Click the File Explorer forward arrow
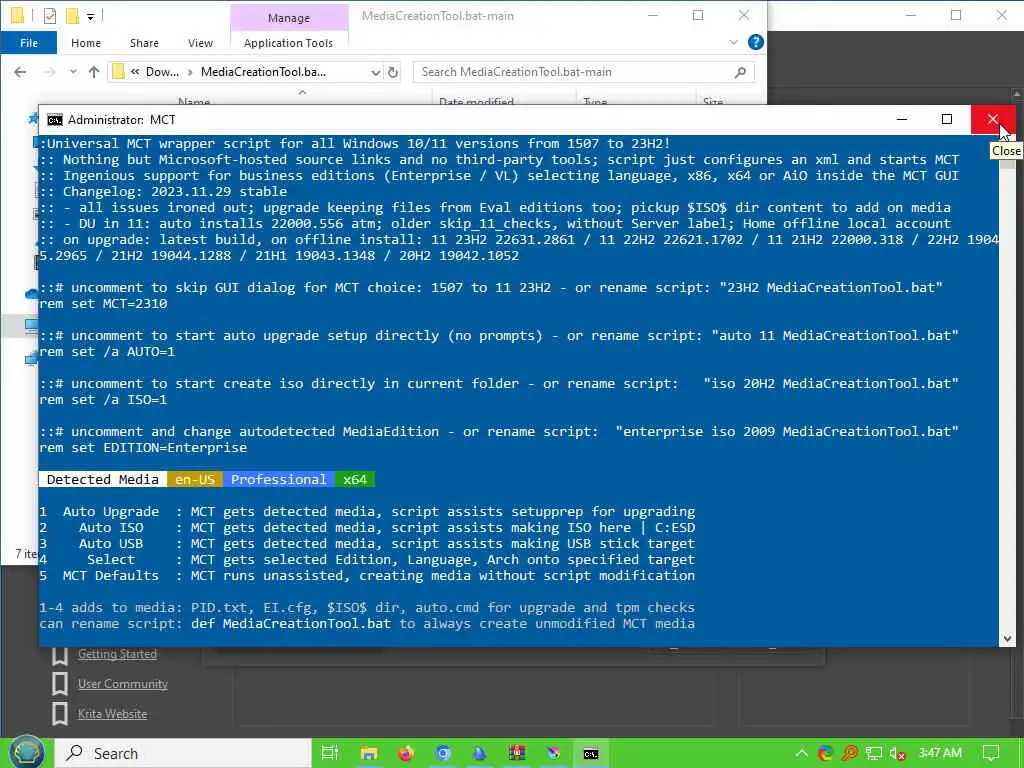This screenshot has width=1024, height=768. pos(50,72)
